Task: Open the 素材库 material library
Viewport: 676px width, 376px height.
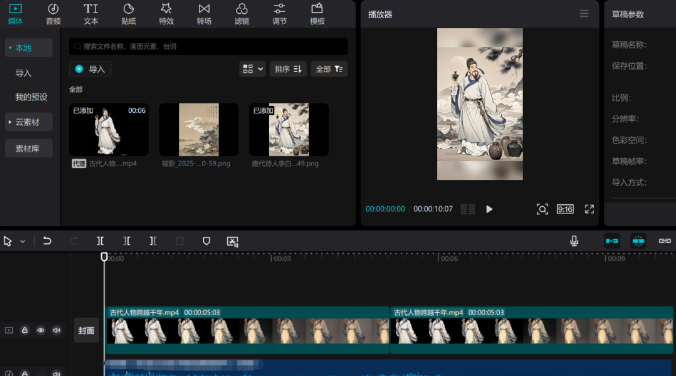Action: (28, 148)
